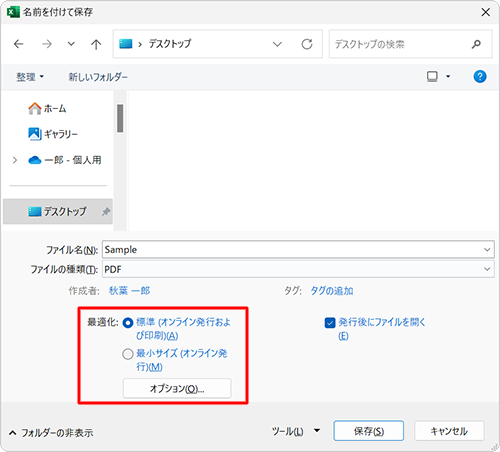Expand the file name dropdown arrow

(487, 249)
